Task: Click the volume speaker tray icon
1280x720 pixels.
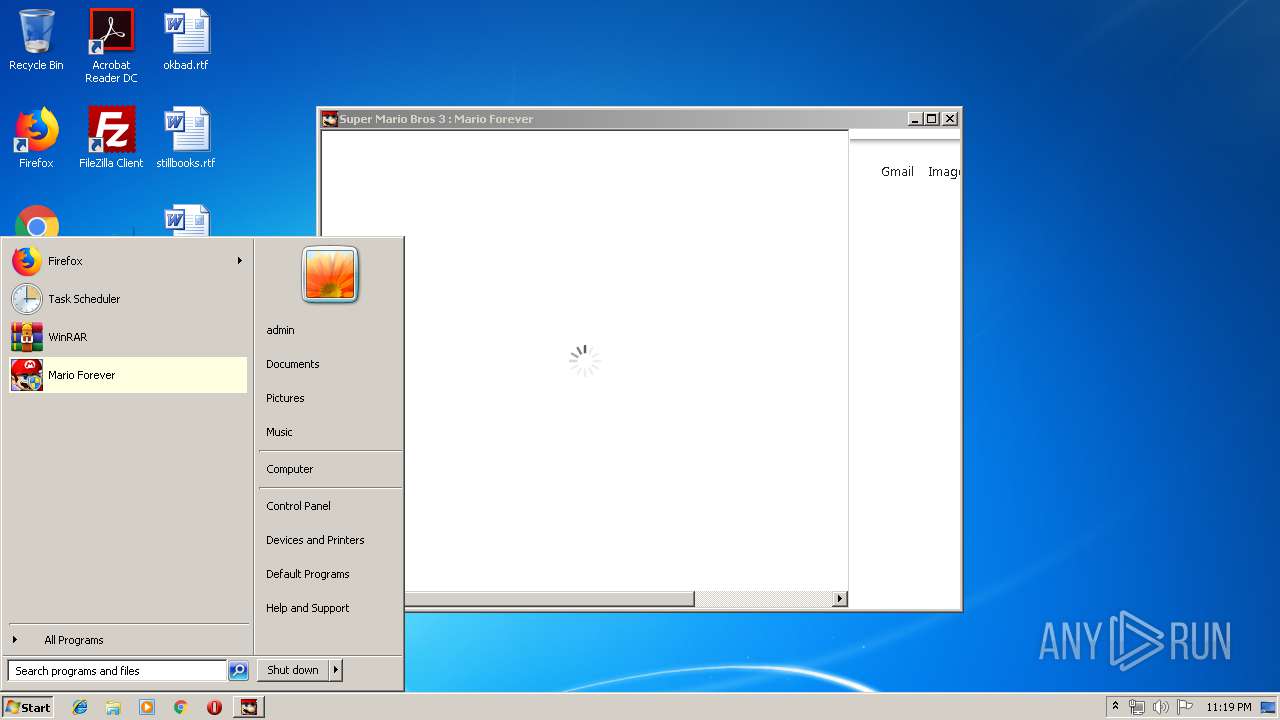Action: pos(1161,707)
